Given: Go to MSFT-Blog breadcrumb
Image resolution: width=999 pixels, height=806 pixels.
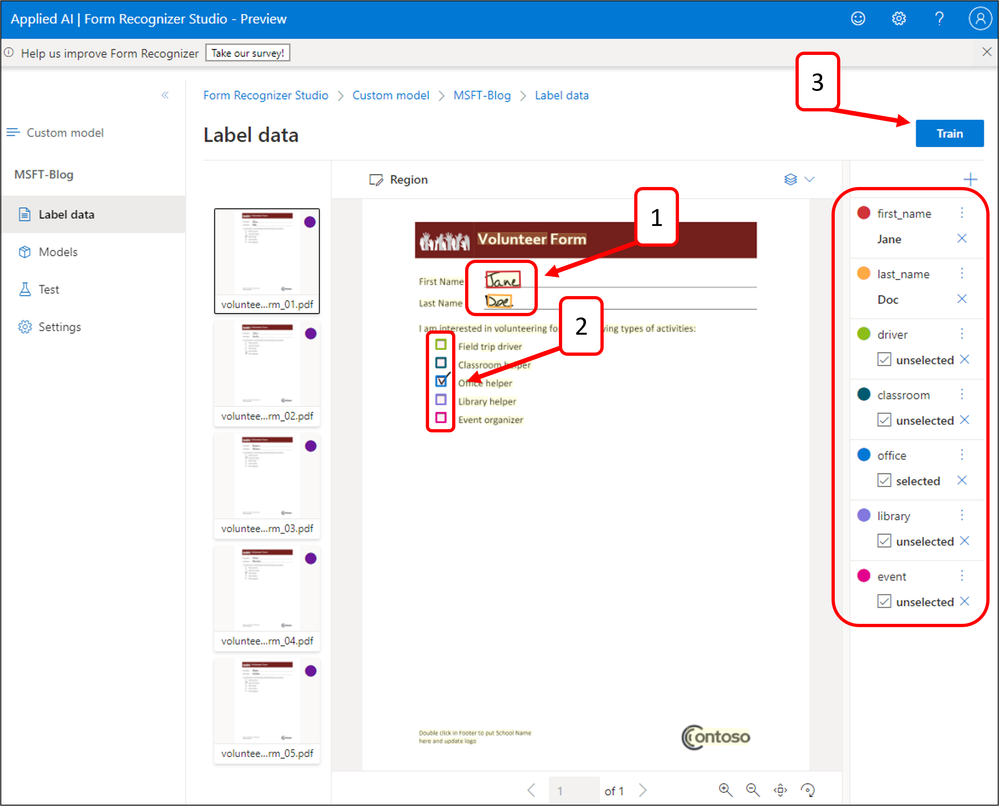Looking at the screenshot, I should tap(482, 96).
